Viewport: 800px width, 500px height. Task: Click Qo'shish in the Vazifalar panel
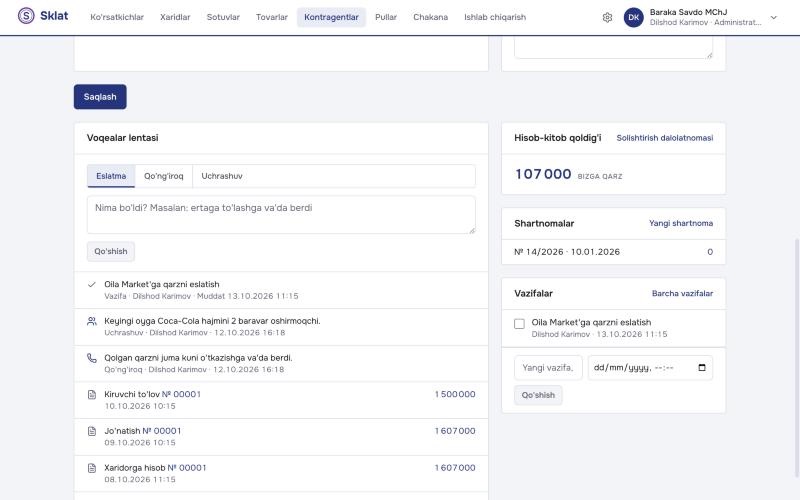538,395
